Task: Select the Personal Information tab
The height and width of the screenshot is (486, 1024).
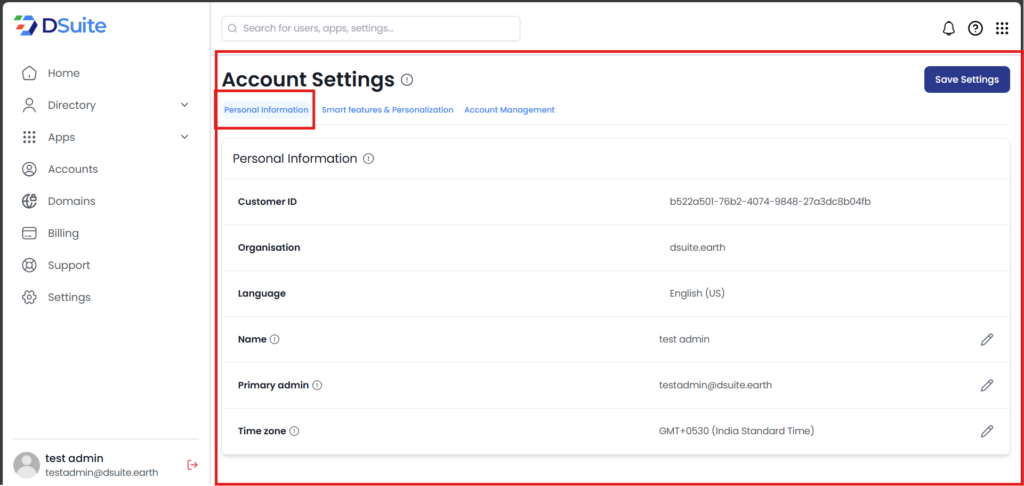Action: (x=266, y=110)
